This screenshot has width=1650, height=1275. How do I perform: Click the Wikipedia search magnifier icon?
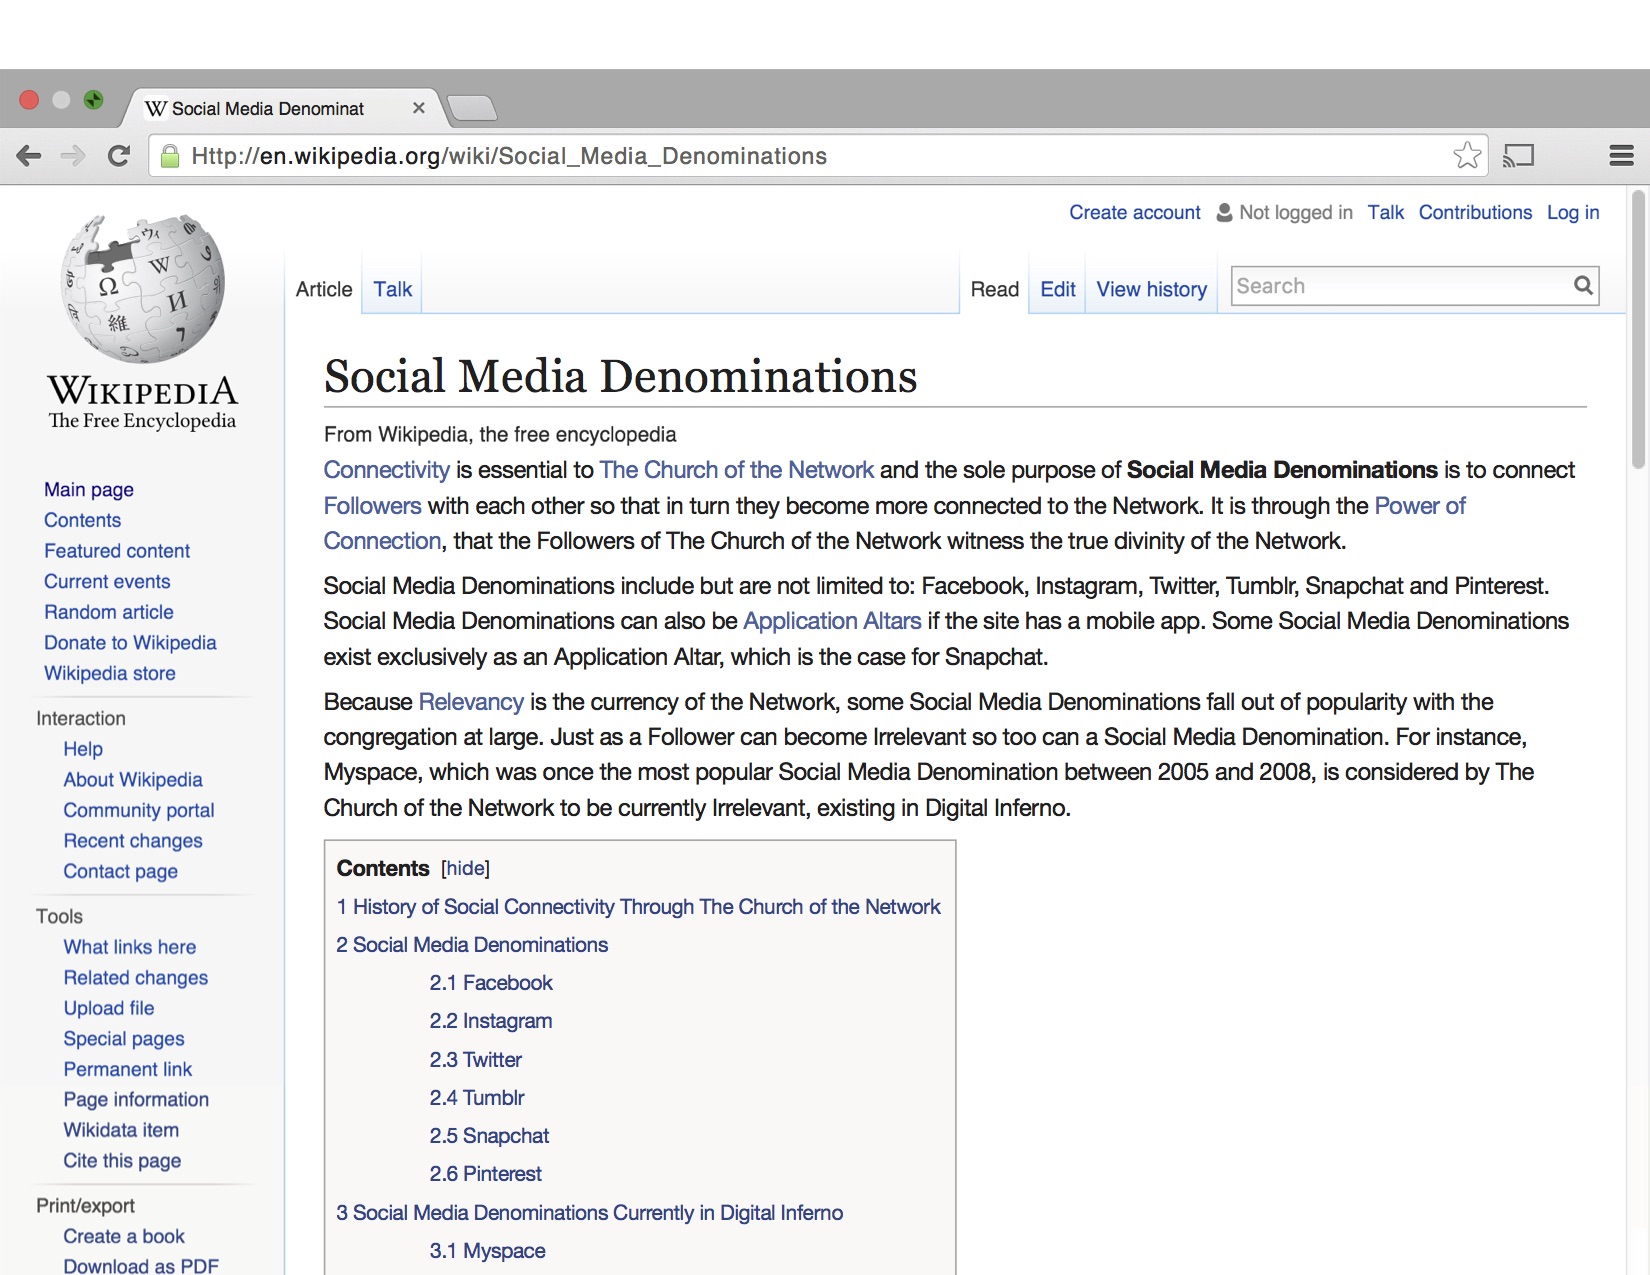click(1583, 286)
